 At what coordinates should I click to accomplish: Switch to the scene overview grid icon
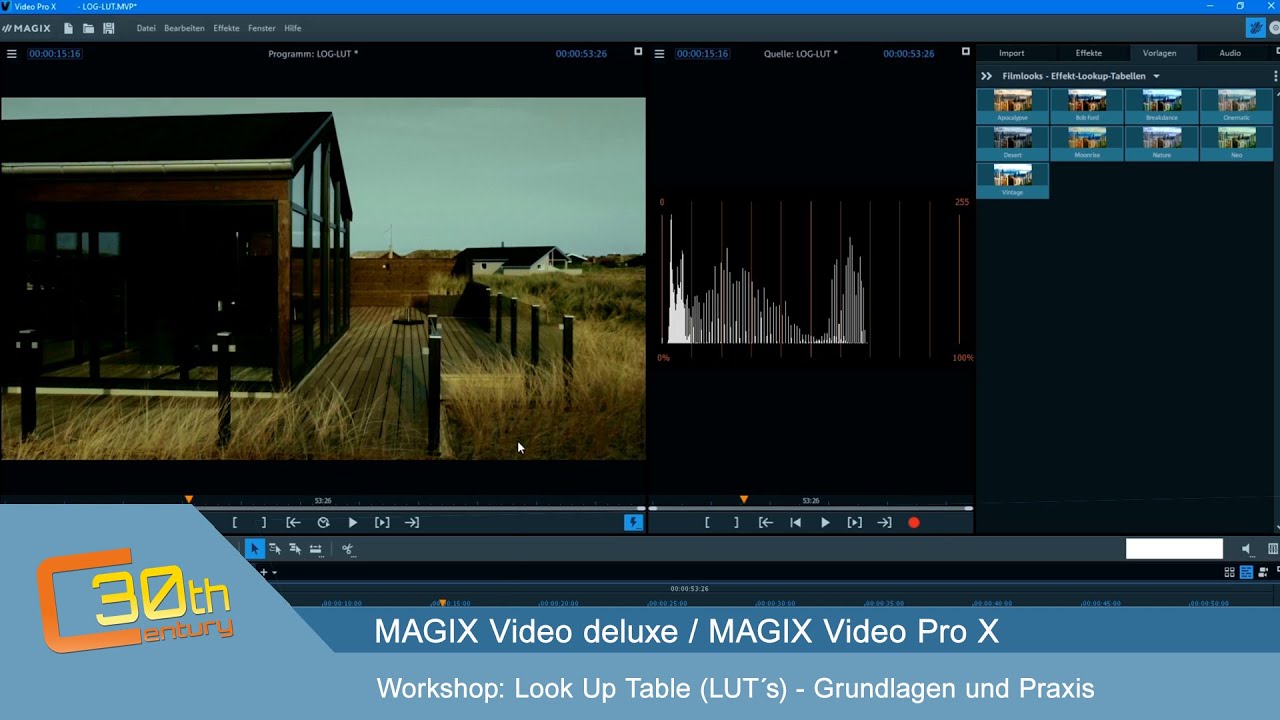pos(1229,572)
